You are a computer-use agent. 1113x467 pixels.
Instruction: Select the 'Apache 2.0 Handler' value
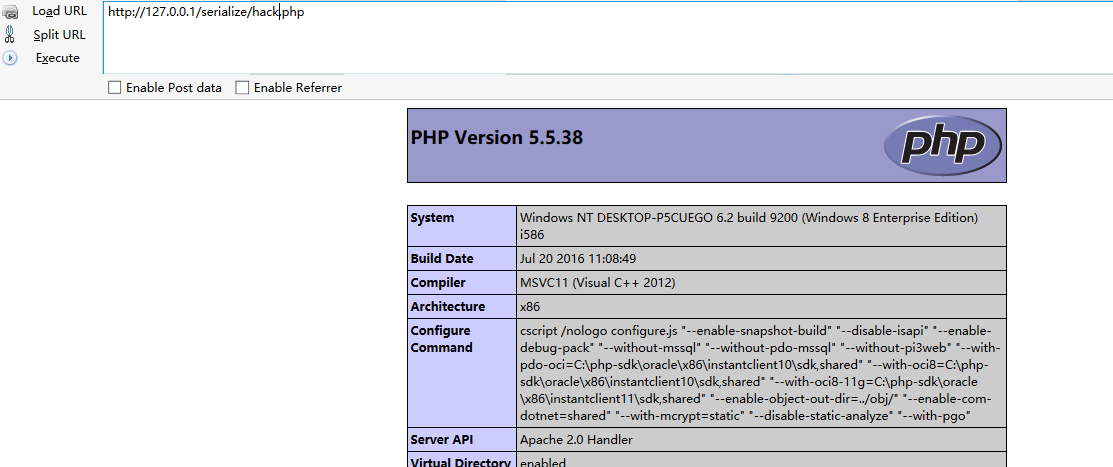tap(576, 439)
